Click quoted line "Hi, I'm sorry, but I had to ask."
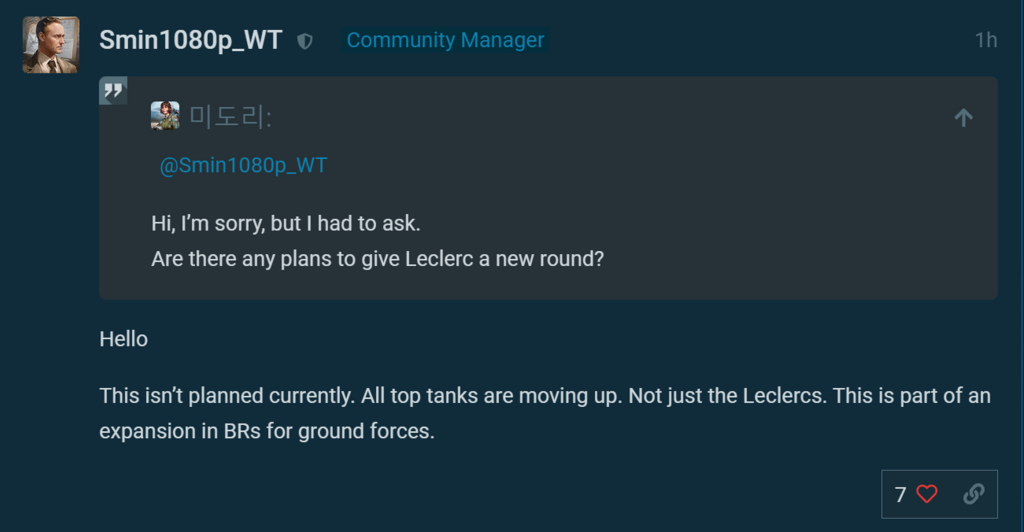The height and width of the screenshot is (532, 1024). pos(285,223)
